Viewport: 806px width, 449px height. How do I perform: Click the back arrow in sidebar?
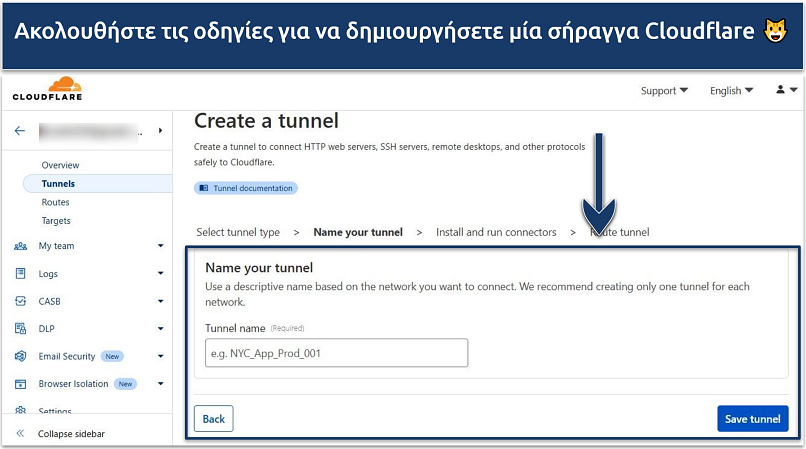pos(20,131)
